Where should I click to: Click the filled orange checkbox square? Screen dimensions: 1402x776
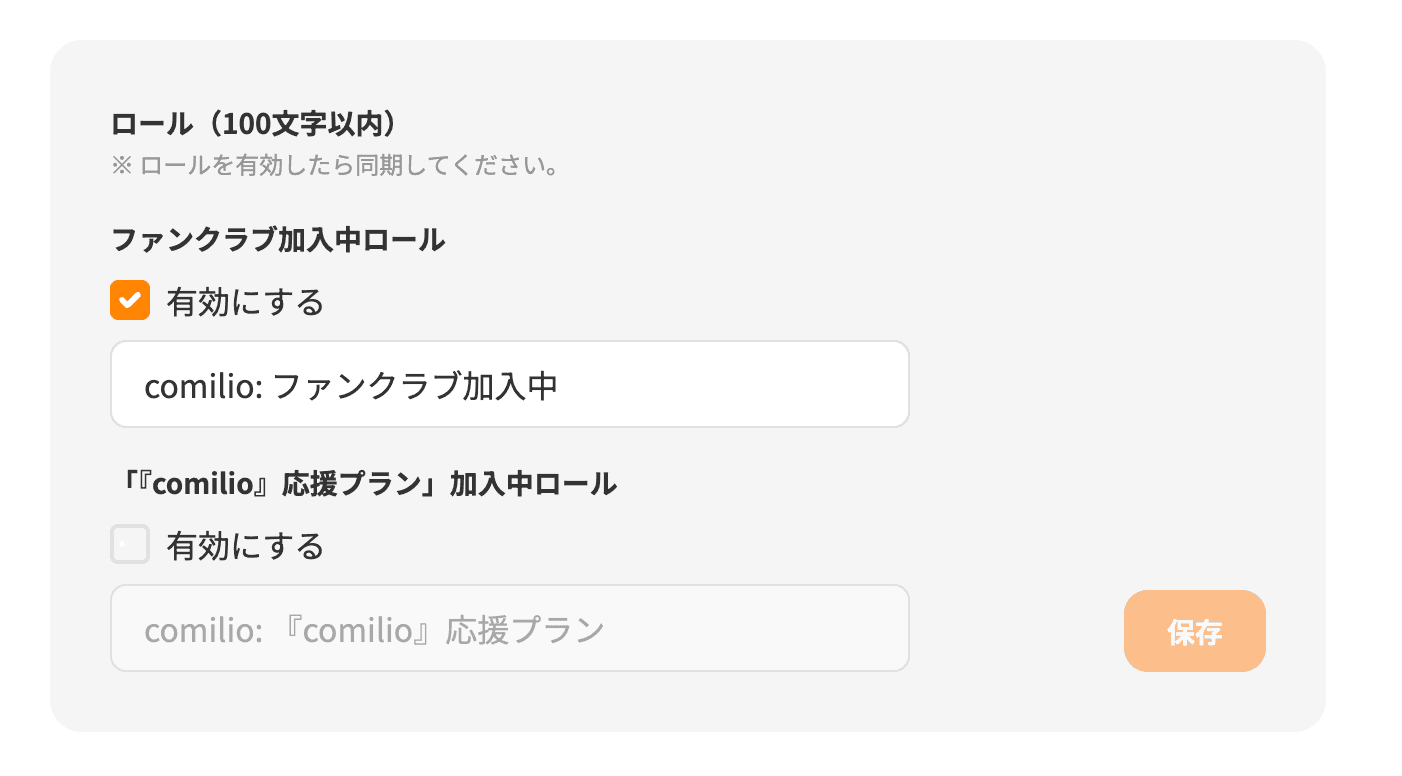click(129, 300)
